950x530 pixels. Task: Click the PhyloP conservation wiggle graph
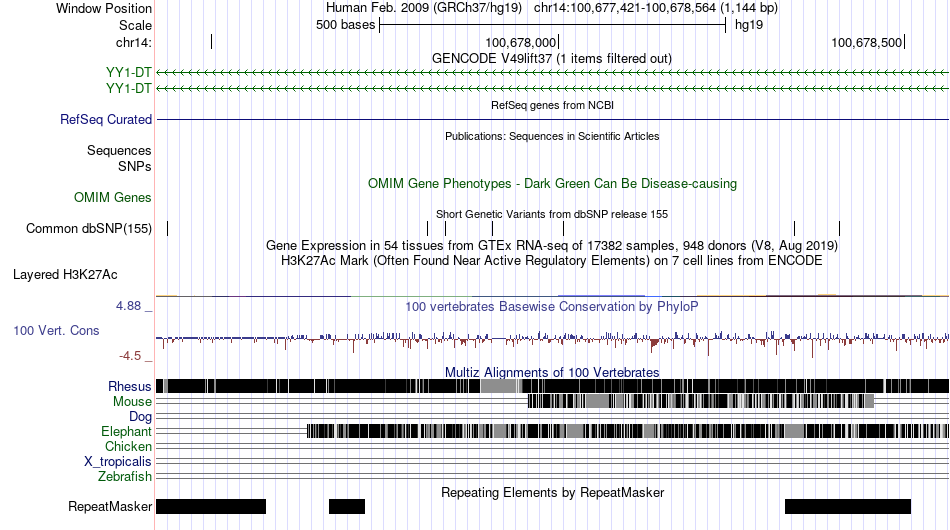pyautogui.click(x=553, y=342)
